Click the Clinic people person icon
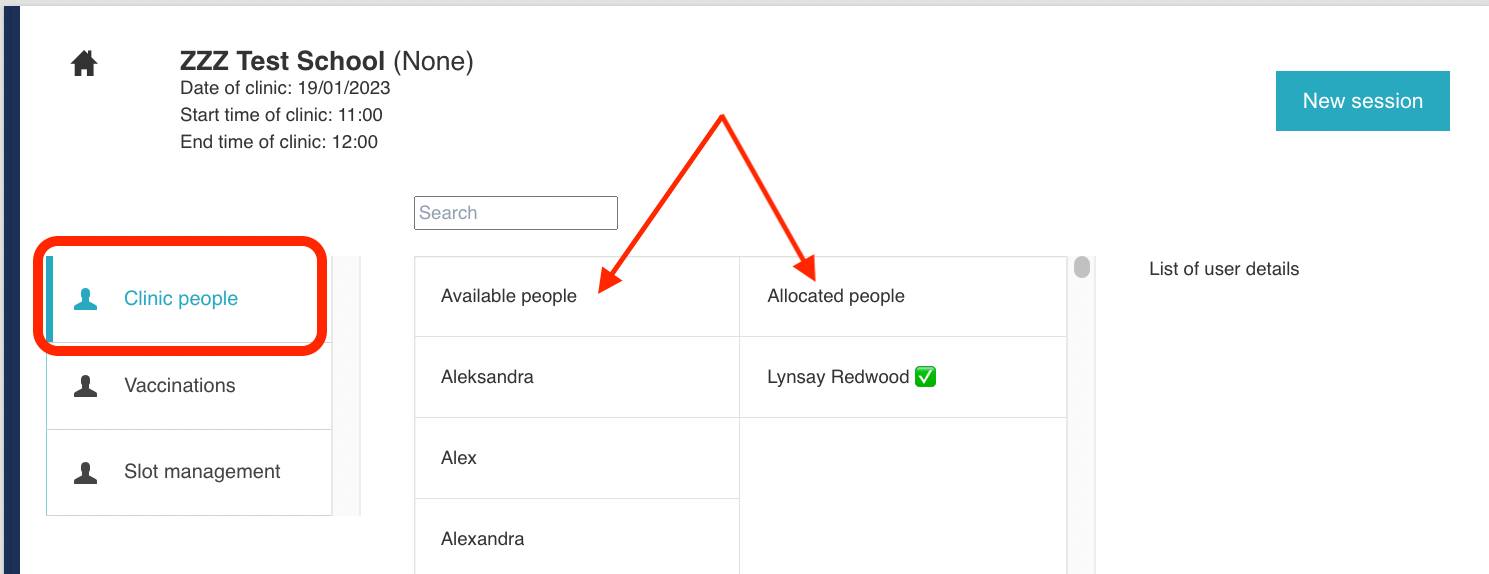The height and width of the screenshot is (574, 1489). click(x=86, y=299)
